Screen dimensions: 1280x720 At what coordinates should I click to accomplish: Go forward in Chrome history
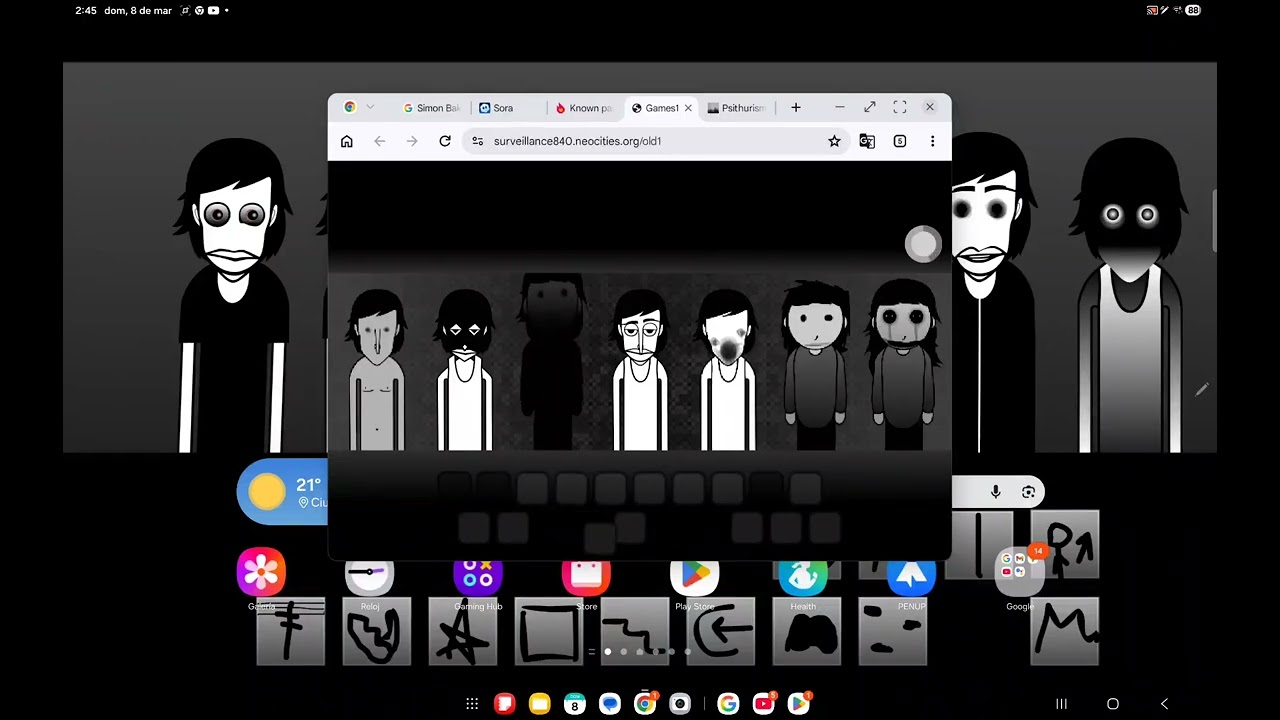click(x=412, y=141)
